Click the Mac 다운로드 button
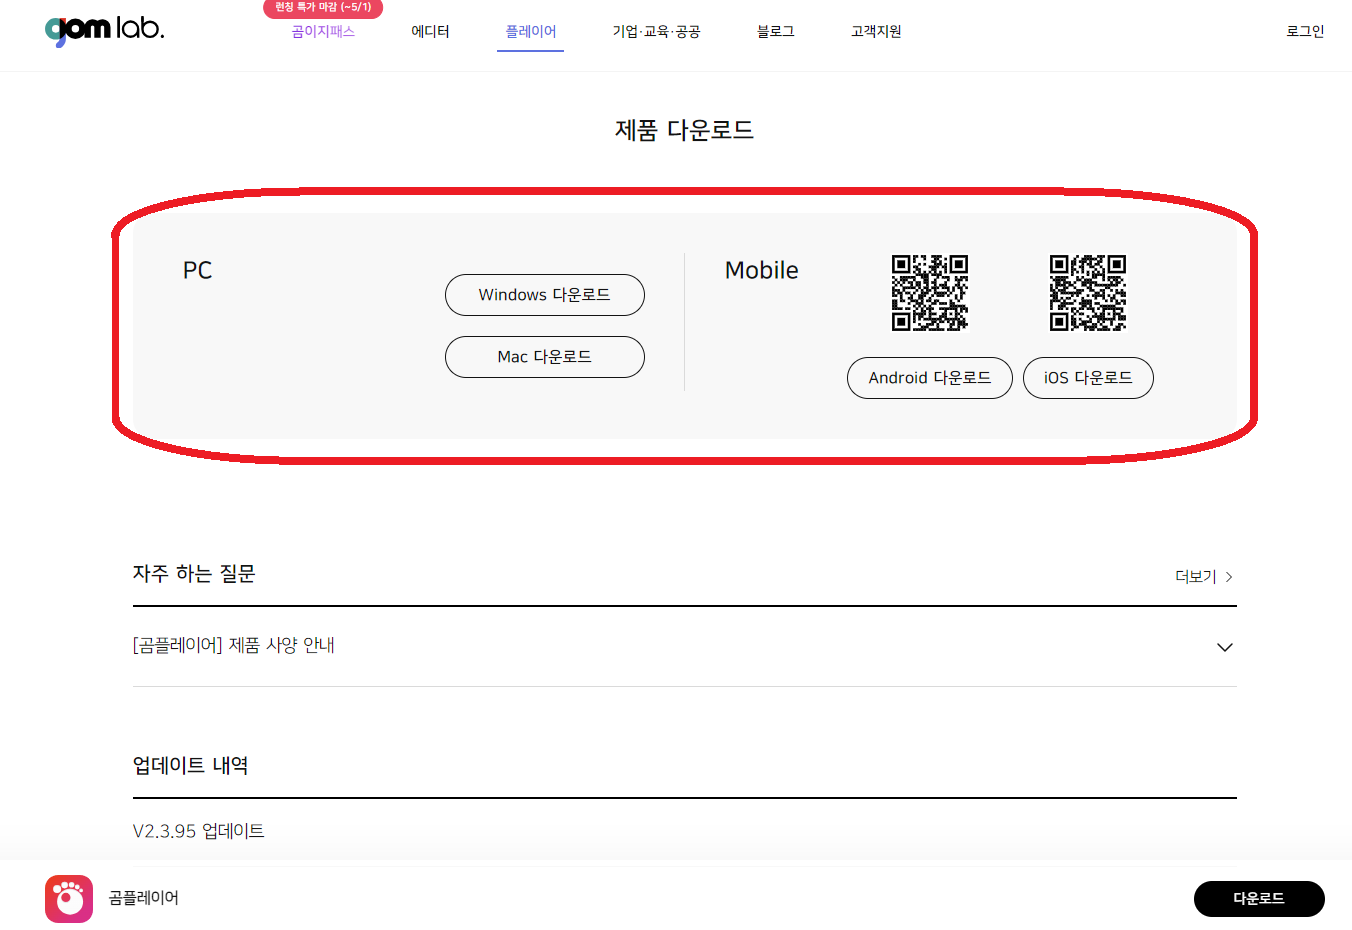The width and height of the screenshot is (1352, 930). point(545,357)
